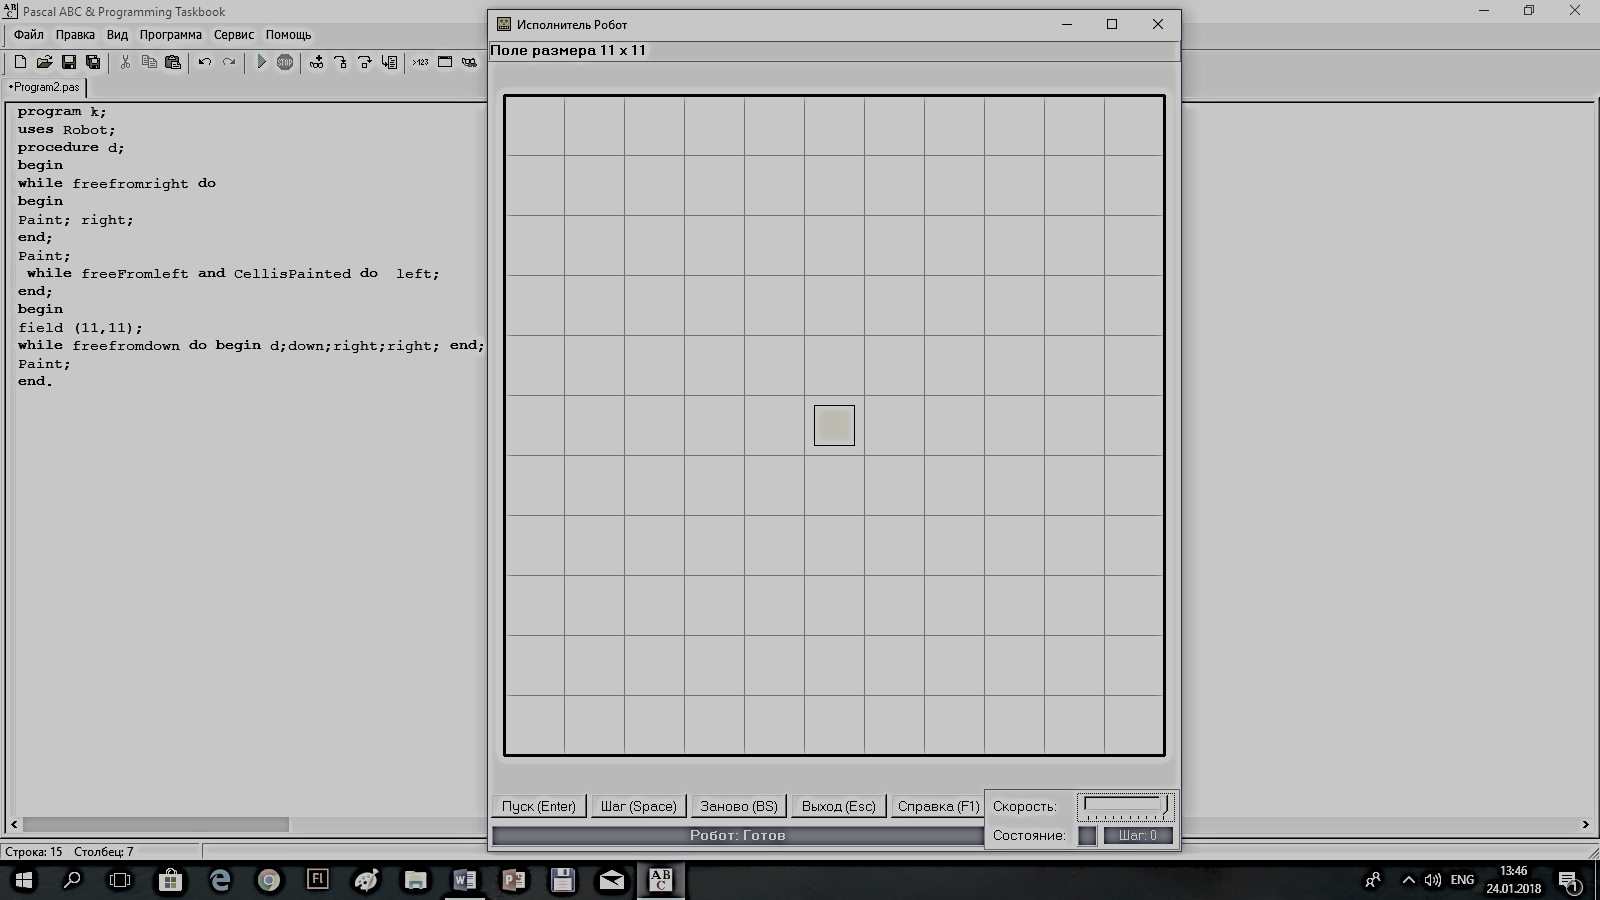This screenshot has width=1600, height=900.
Task: Open the Файл menu
Action: 29,34
